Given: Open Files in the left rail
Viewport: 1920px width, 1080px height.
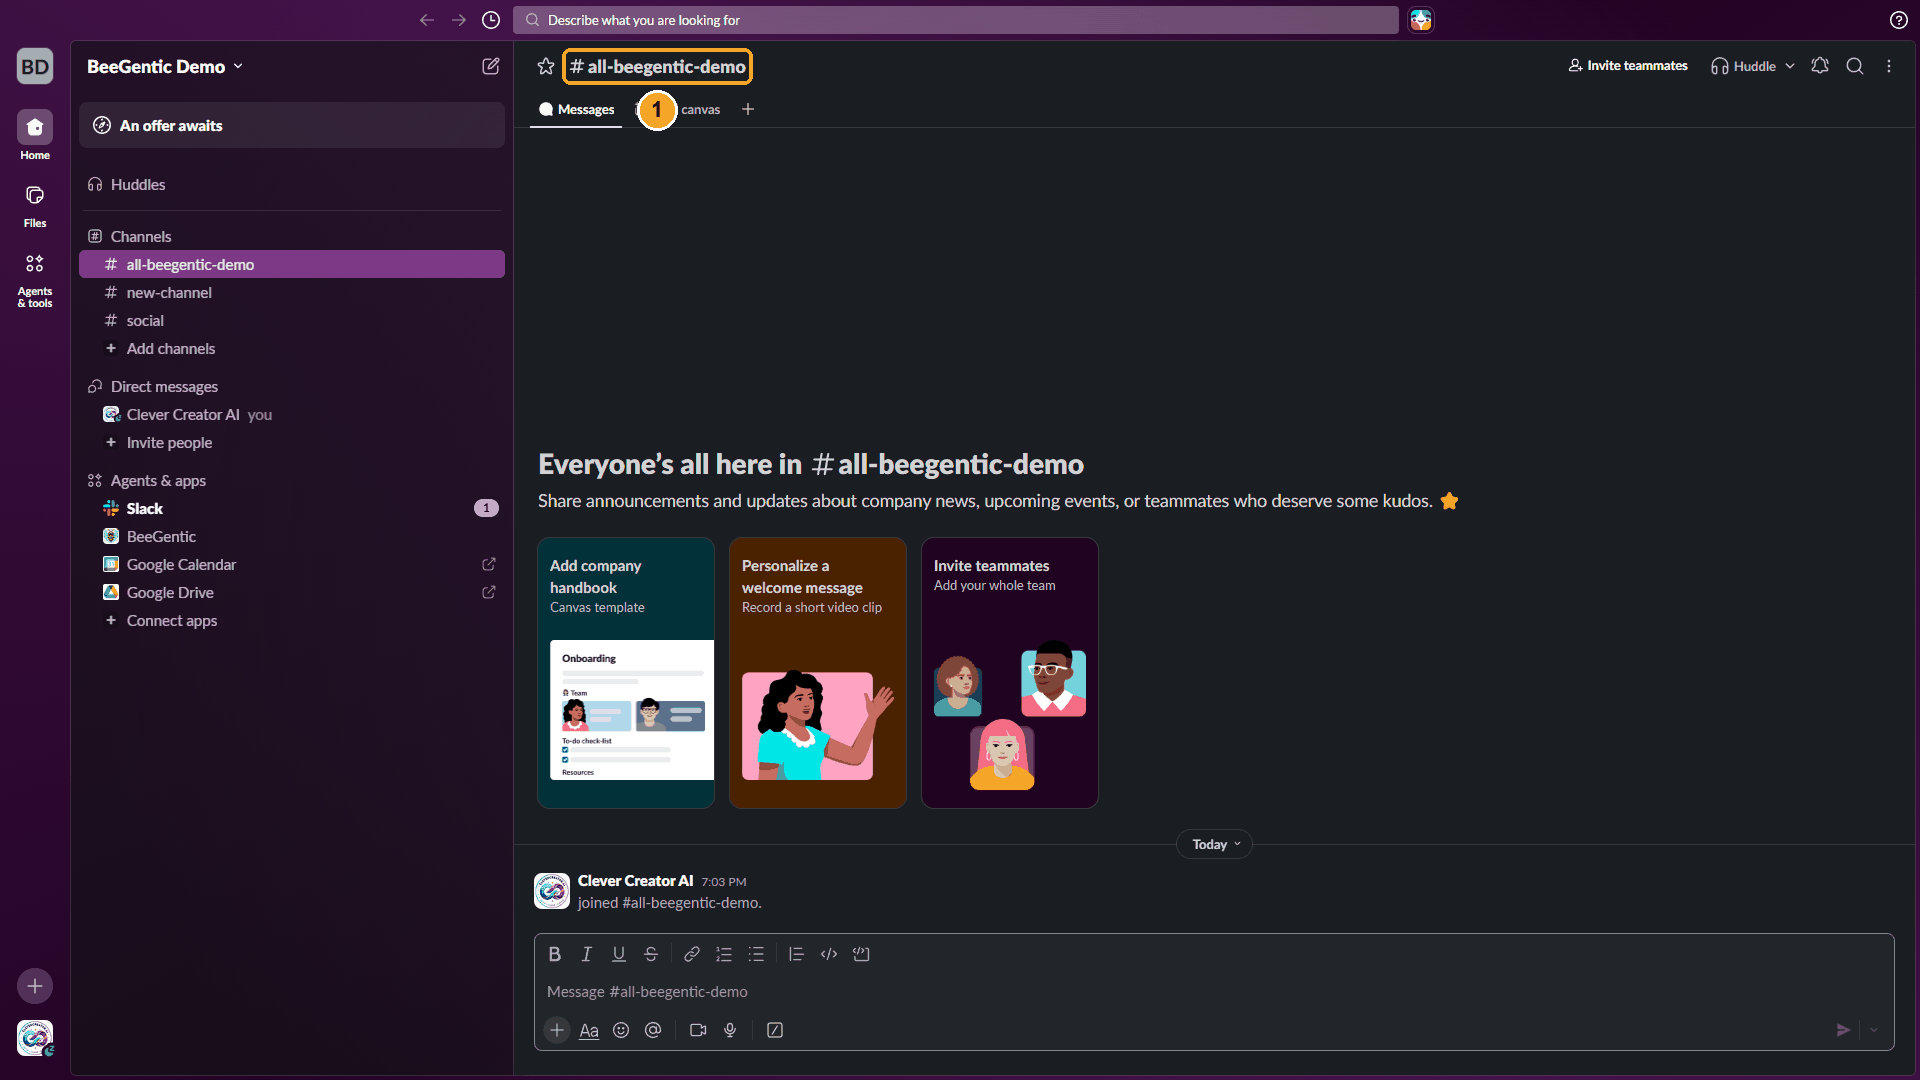Looking at the screenshot, I should (x=35, y=206).
